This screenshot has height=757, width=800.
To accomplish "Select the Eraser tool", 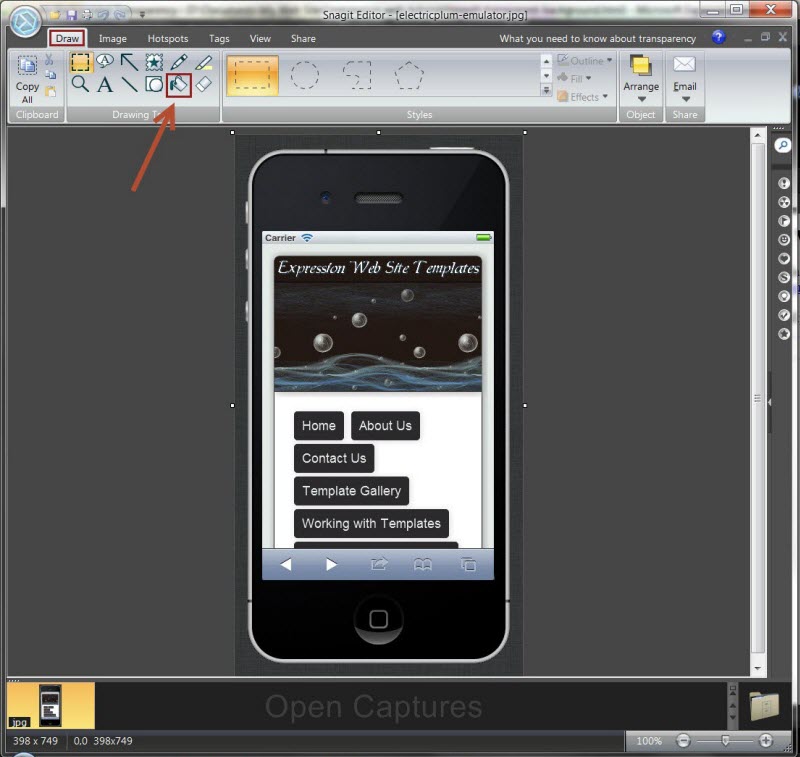I will 204,84.
